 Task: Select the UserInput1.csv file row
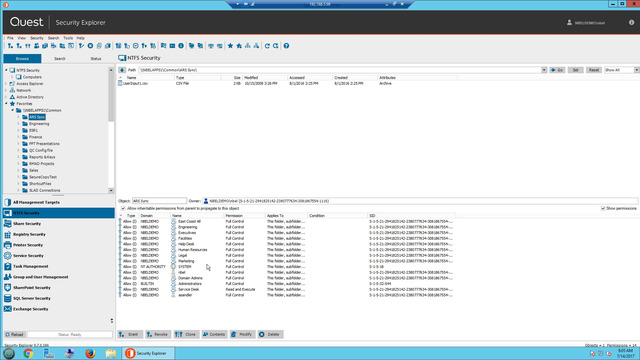(286, 83)
